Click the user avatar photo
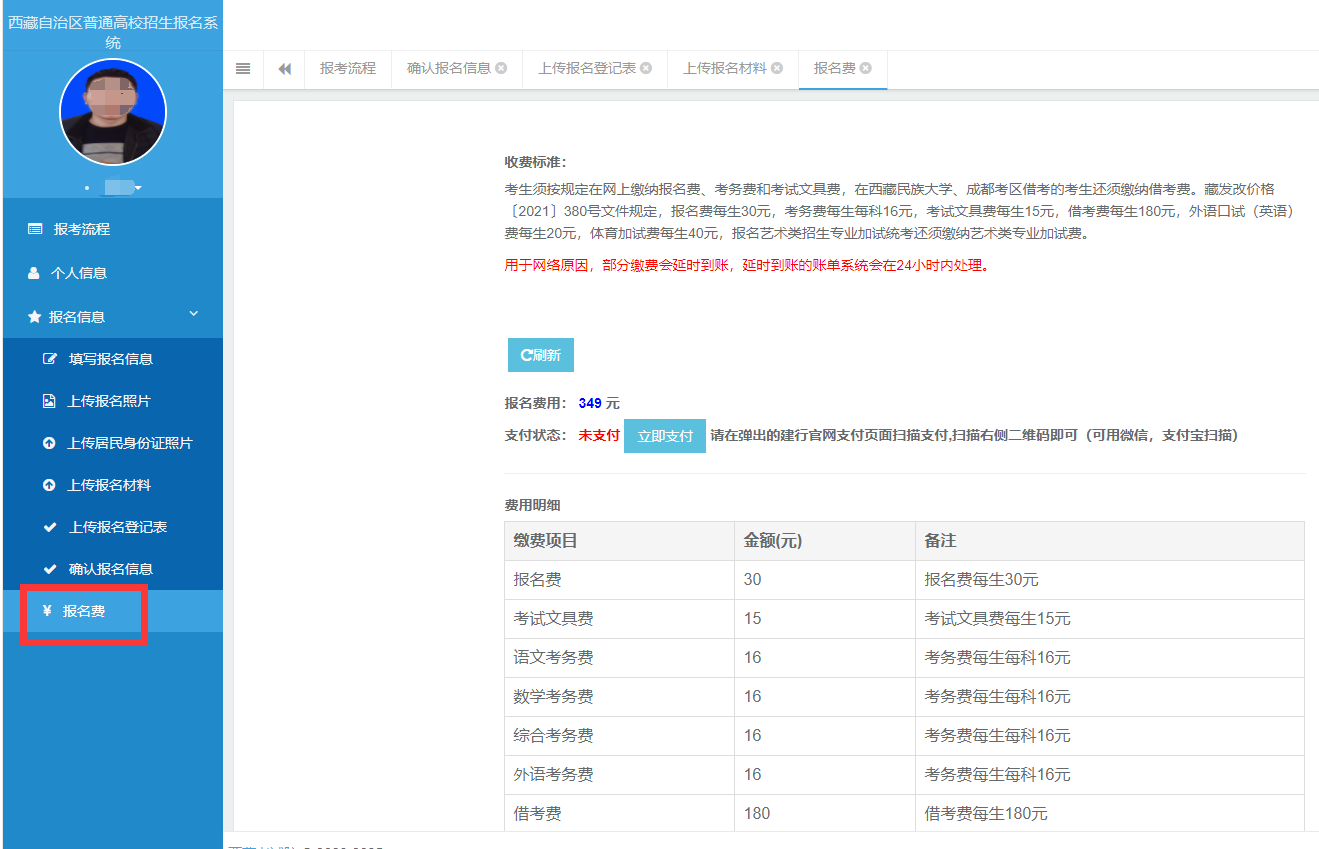 112,112
